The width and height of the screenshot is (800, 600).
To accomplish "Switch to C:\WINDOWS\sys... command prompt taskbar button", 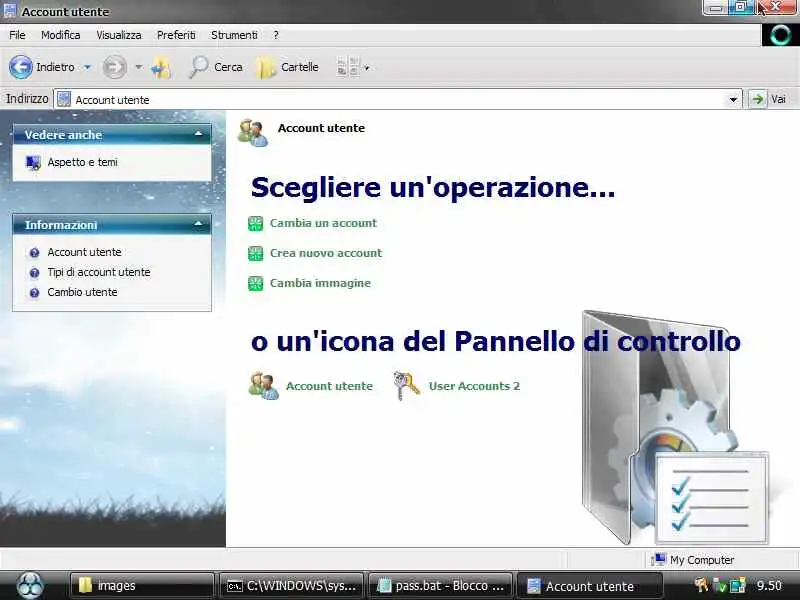I will [x=291, y=586].
